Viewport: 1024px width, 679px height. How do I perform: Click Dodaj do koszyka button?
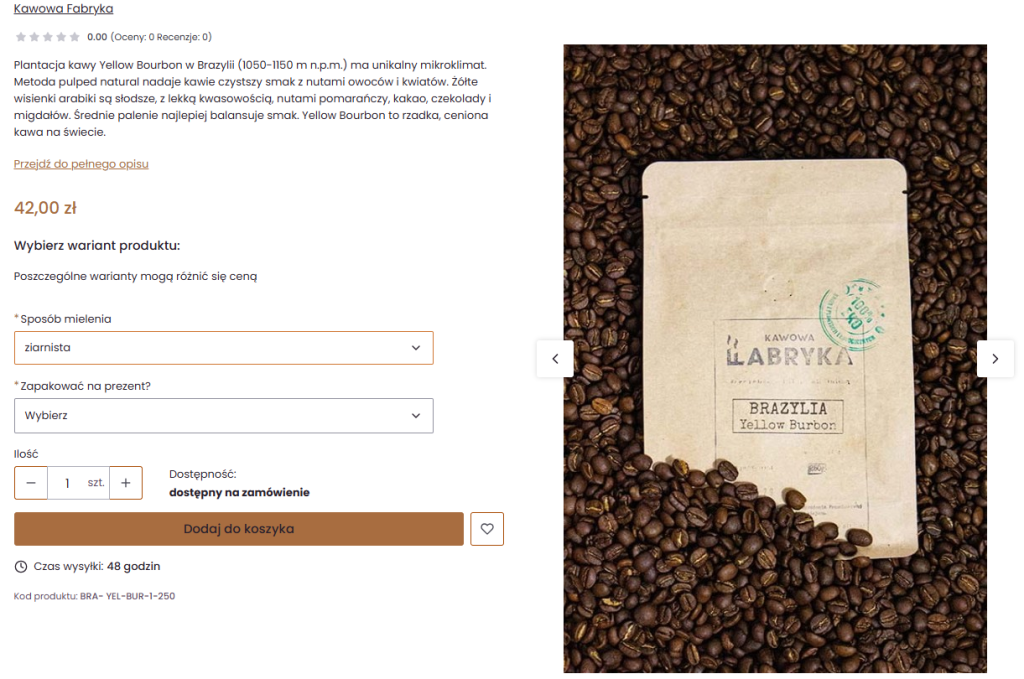239,529
